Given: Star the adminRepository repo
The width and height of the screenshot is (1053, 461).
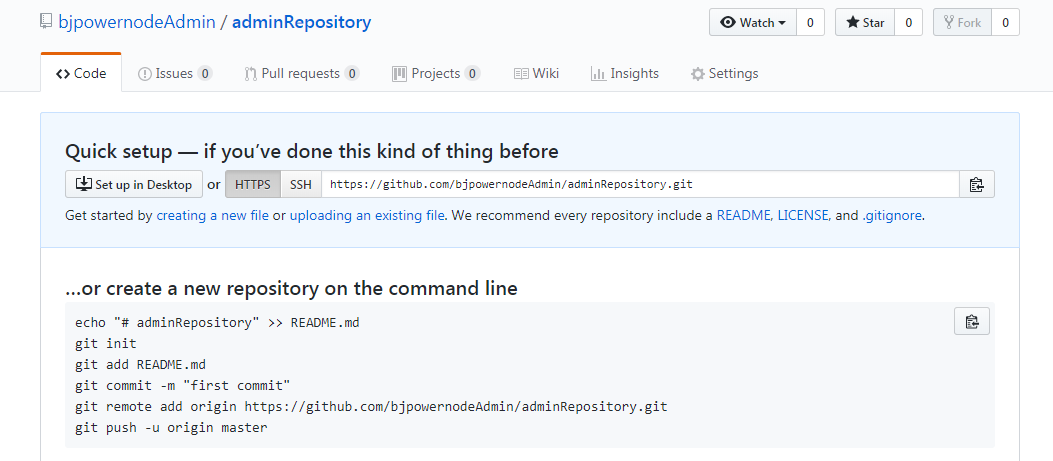Looking at the screenshot, I should [x=865, y=22].
